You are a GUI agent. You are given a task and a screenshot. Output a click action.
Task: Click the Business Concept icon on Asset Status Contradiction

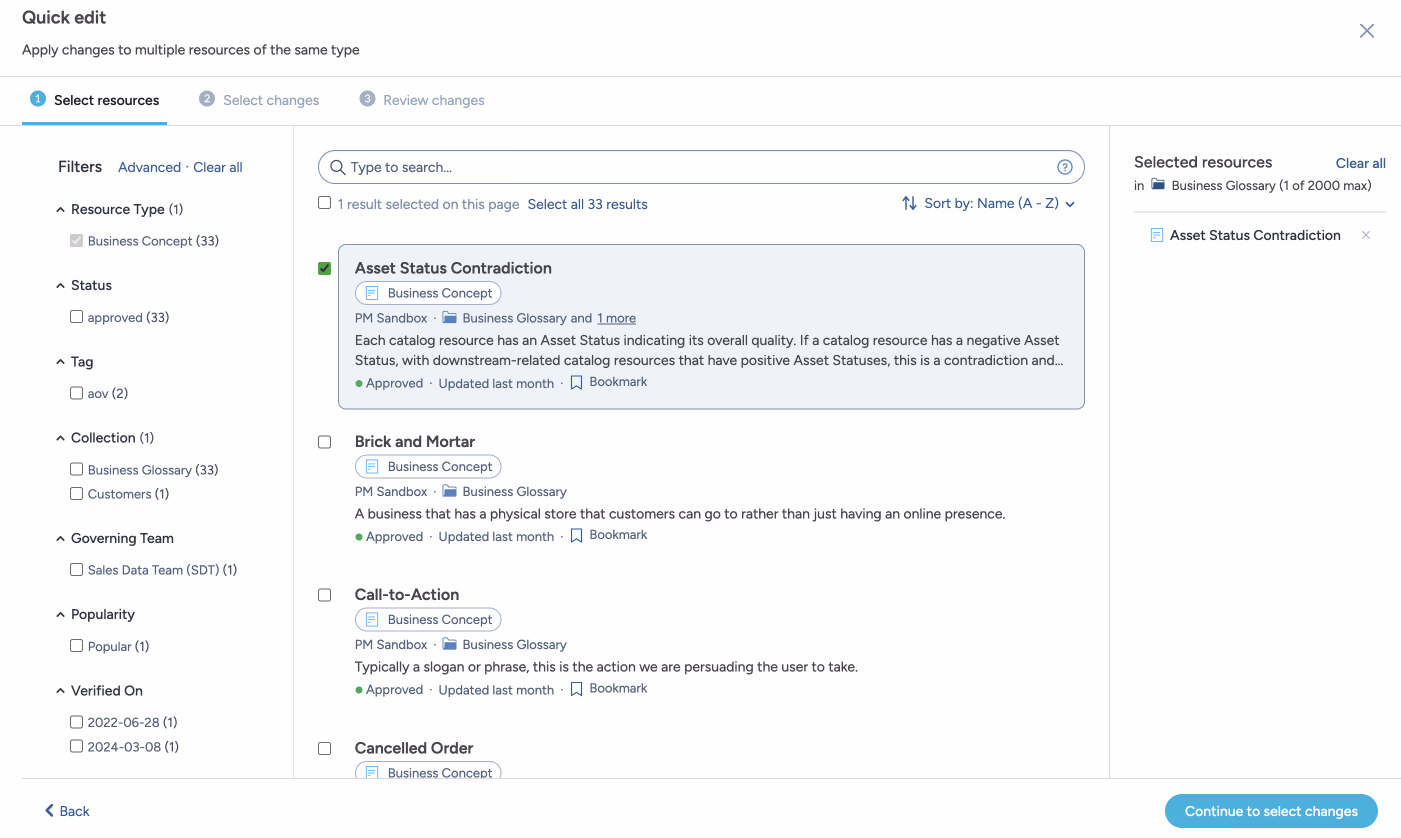[374, 292]
